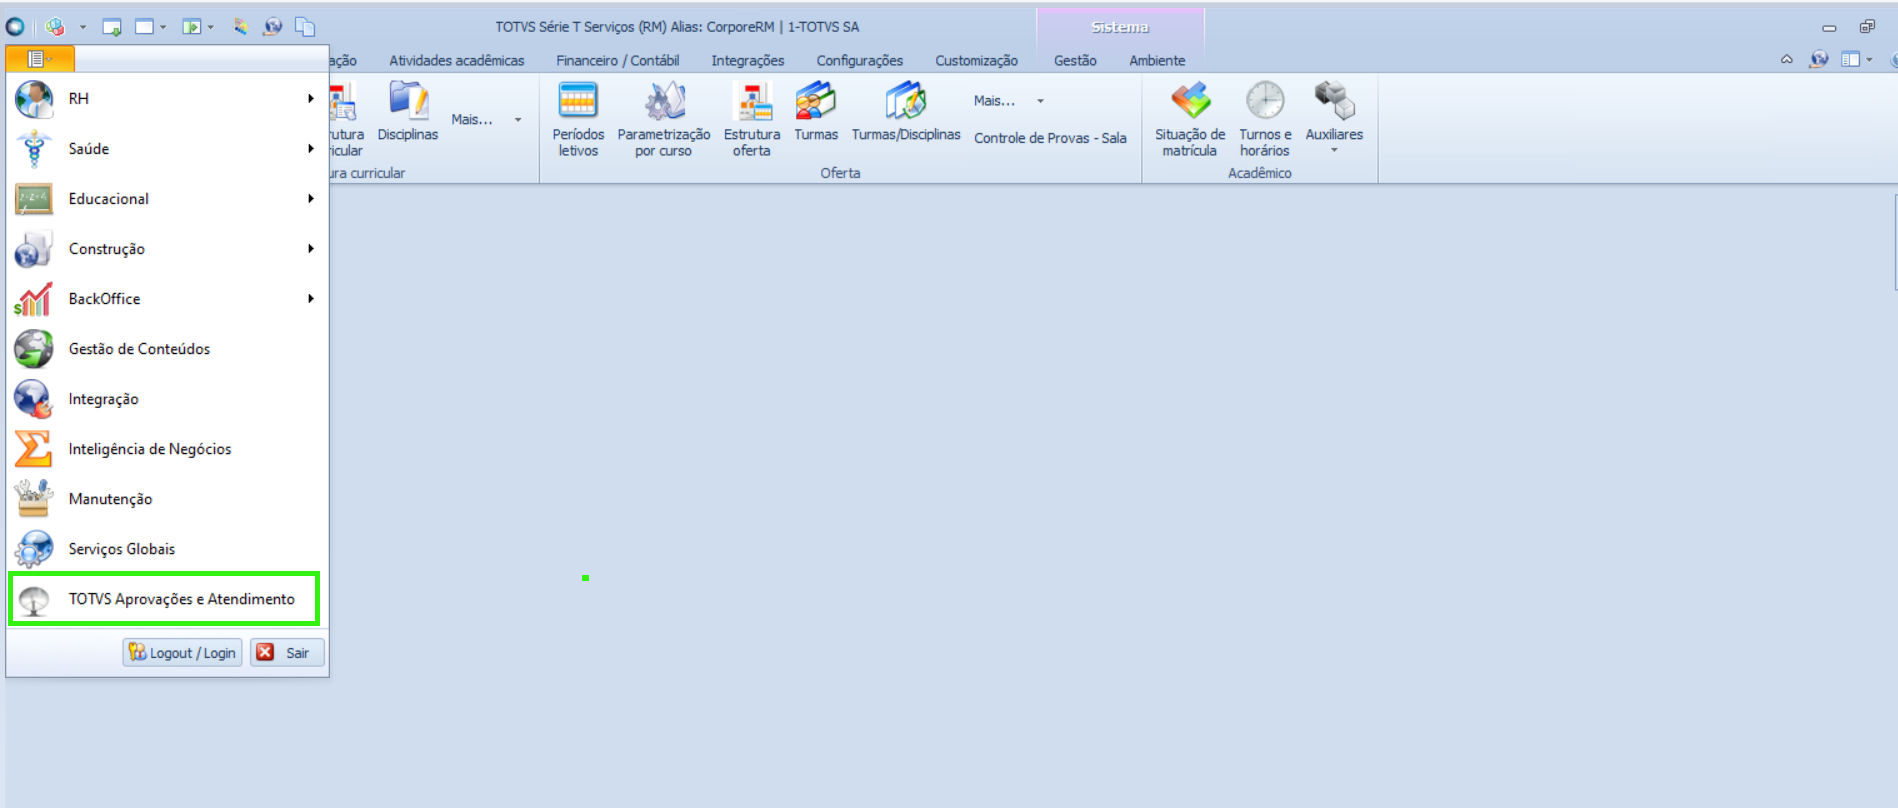Expand the RH submenu arrow

pos(311,99)
